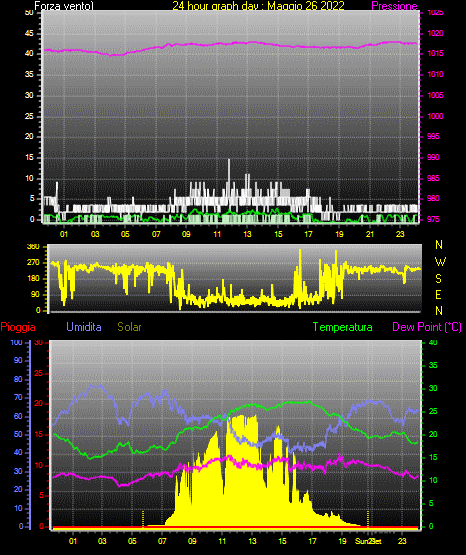Click the red 'Pioggia' legend label
The image size is (466, 555).
click(x=18, y=327)
